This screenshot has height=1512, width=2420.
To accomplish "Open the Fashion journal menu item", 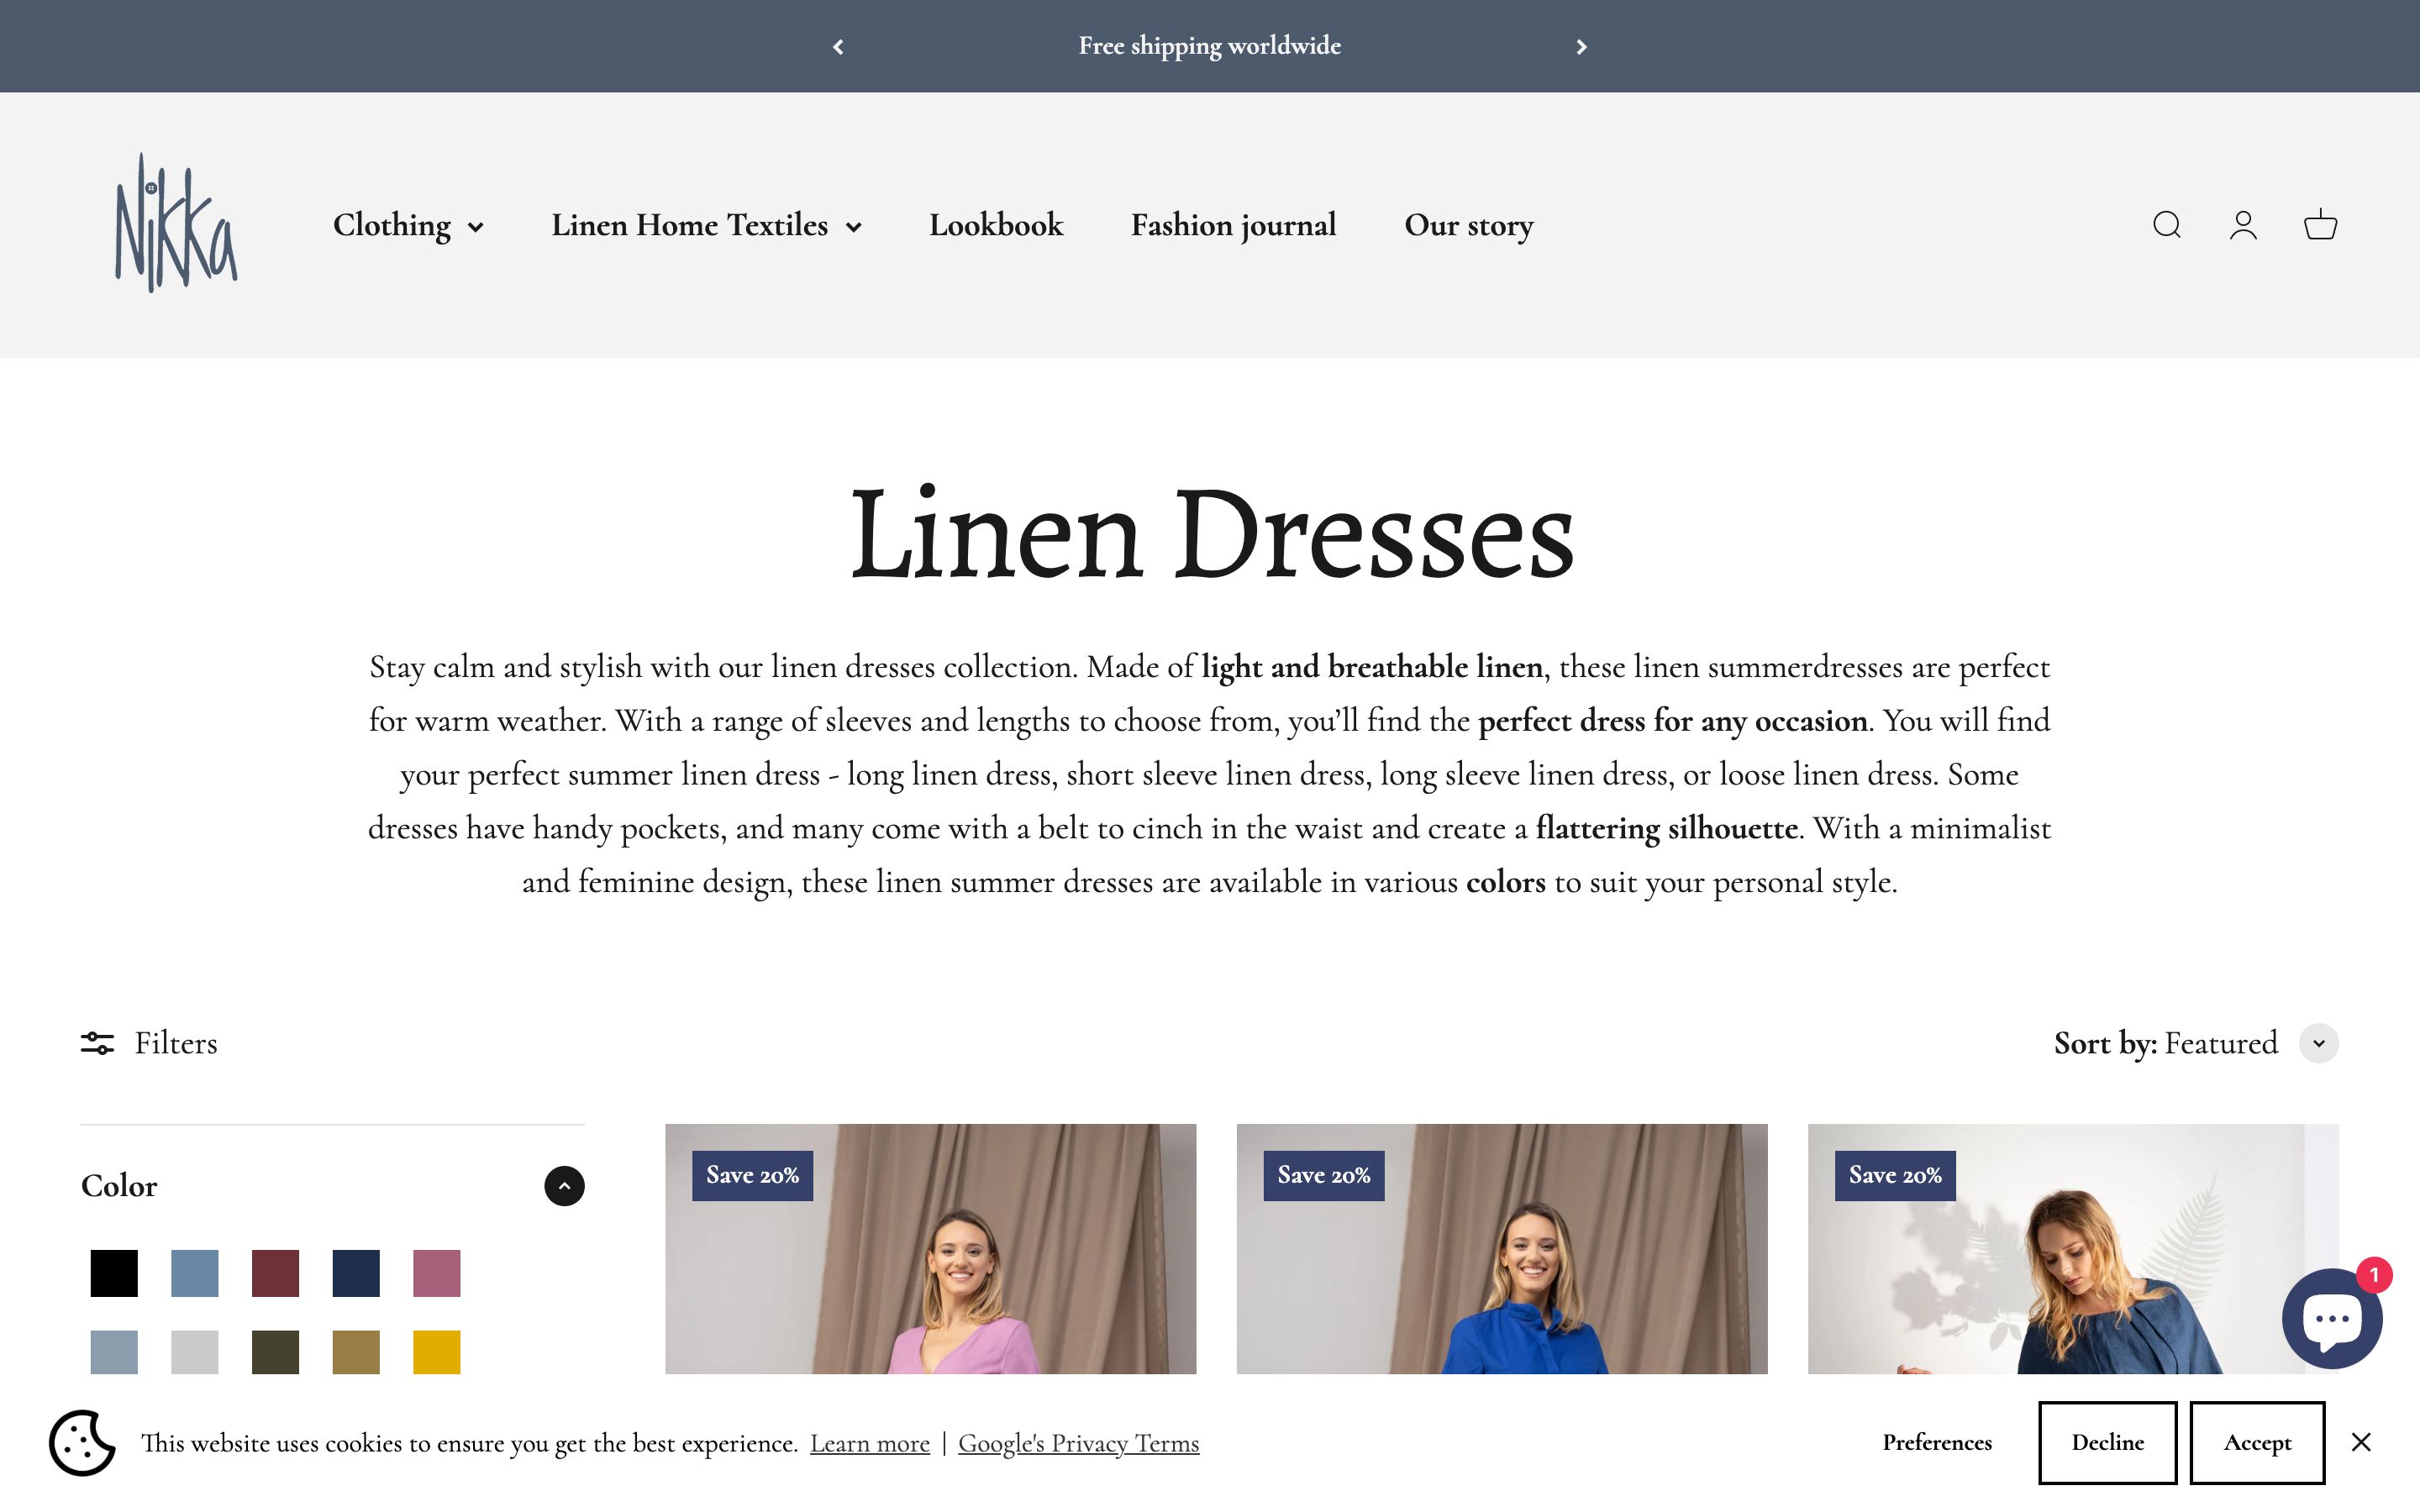I will [1233, 226].
